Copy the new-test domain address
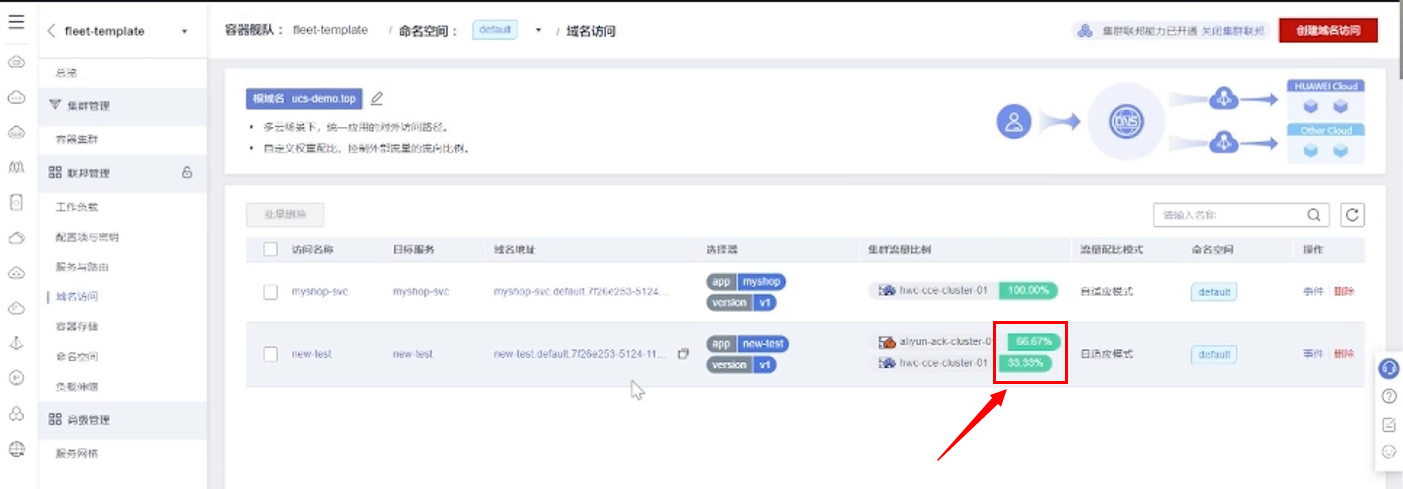Viewport: 1403px width, 489px height. [x=683, y=353]
